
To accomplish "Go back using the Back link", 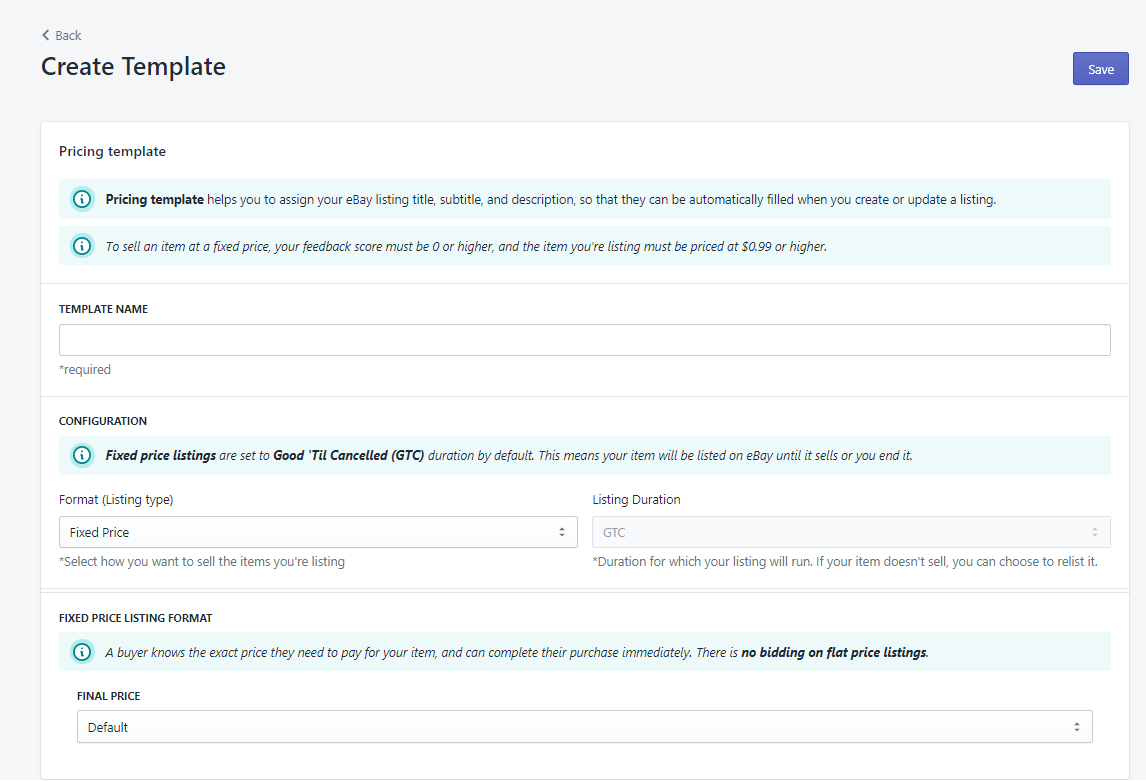I will point(68,35).
